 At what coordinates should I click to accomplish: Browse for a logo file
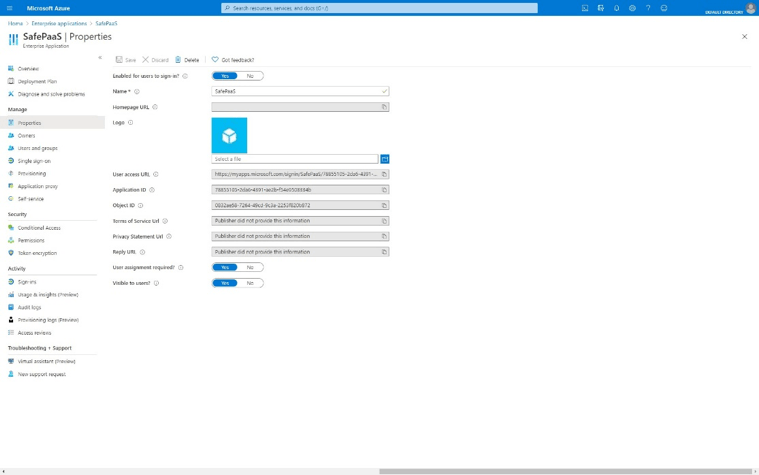click(x=385, y=159)
